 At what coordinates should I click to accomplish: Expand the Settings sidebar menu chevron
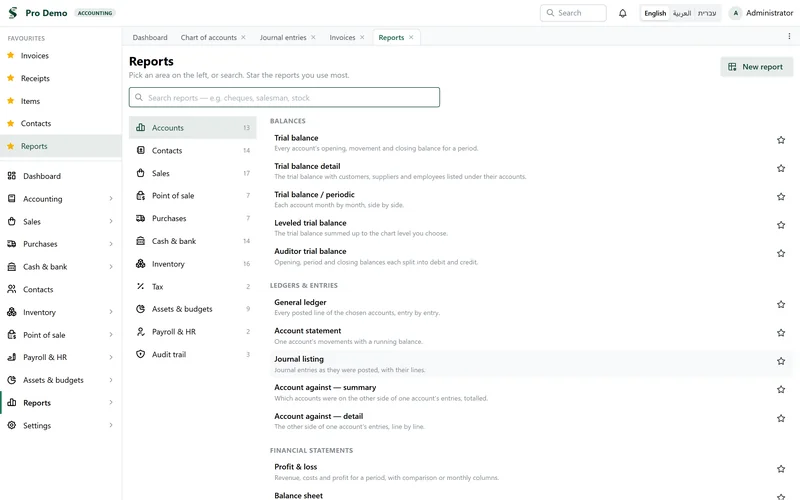(111, 425)
